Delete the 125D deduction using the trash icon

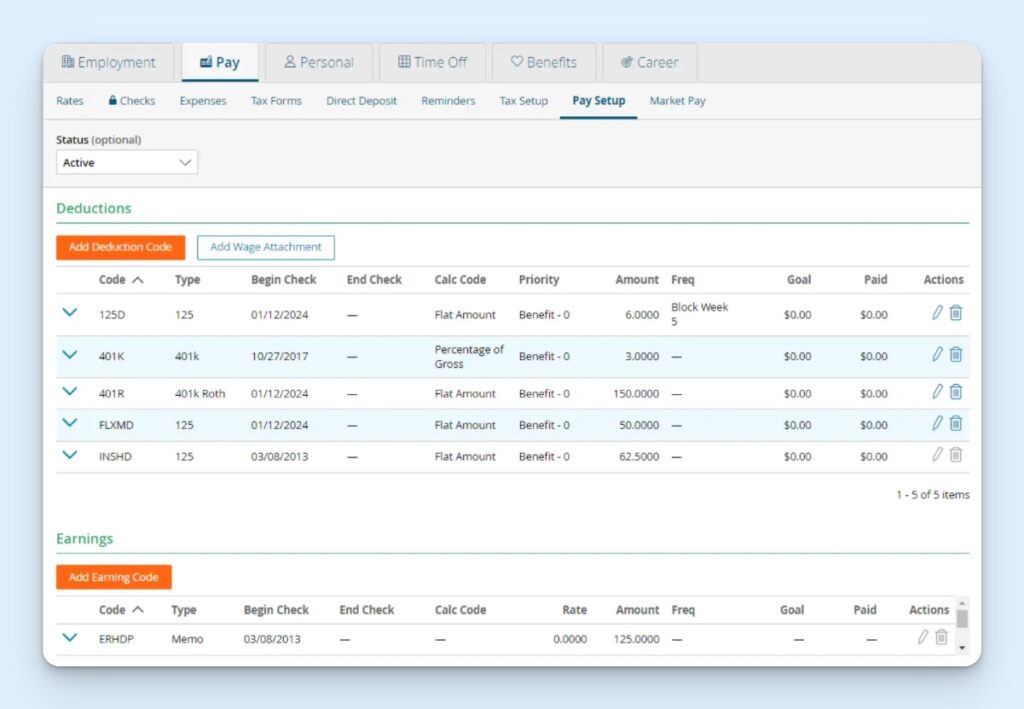click(x=955, y=313)
